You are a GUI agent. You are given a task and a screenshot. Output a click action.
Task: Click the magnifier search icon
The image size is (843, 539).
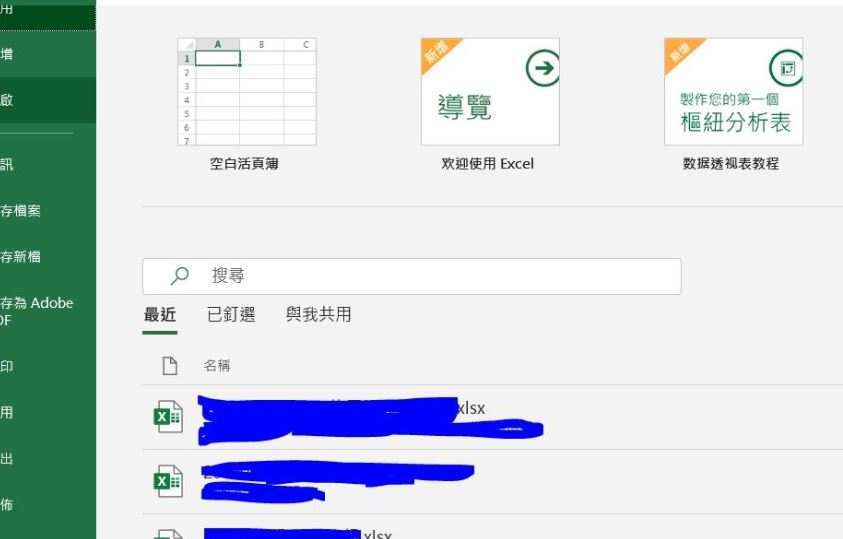(x=180, y=276)
